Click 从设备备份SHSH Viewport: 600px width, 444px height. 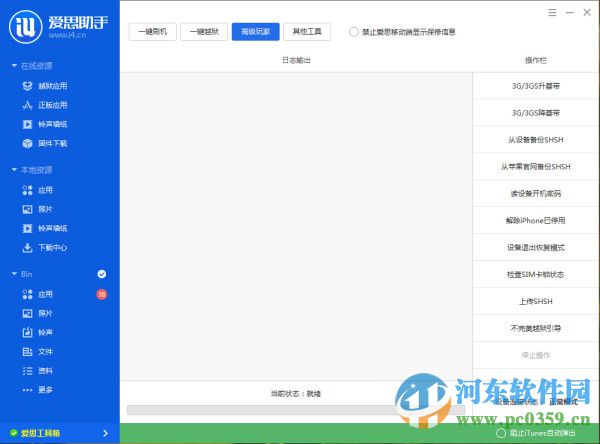536,140
